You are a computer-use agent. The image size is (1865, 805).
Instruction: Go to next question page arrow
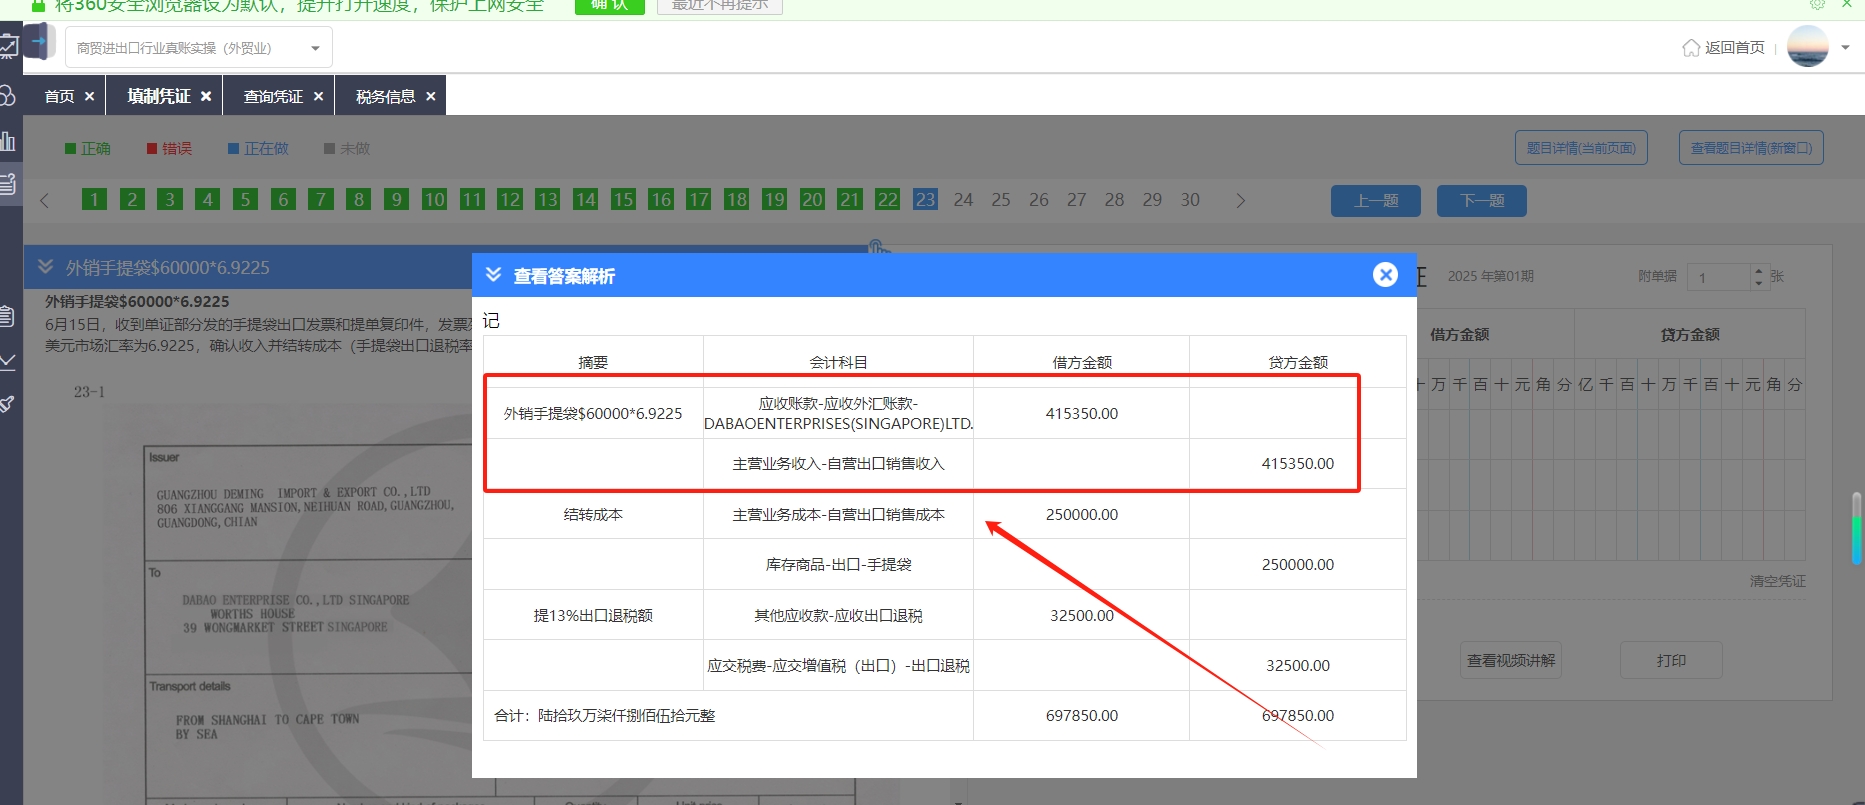pos(1241,200)
